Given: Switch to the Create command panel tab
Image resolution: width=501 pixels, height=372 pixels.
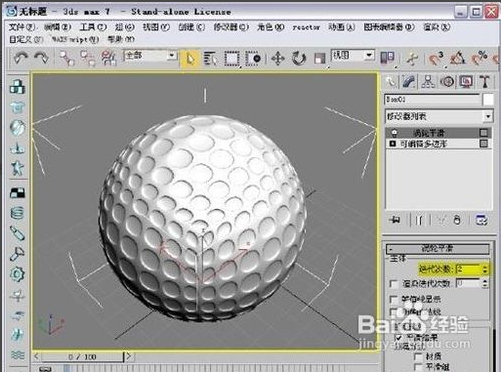Looking at the screenshot, I should coord(391,81).
